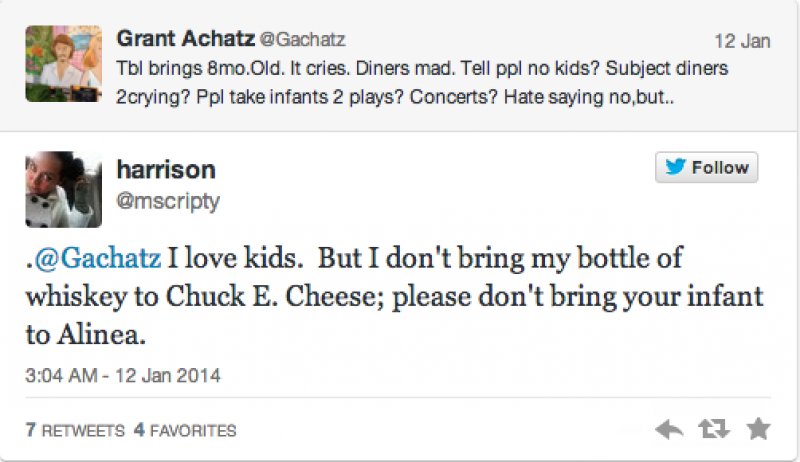The height and width of the screenshot is (462, 800).
Task: Reply to harrison's tweet
Action: pos(668,430)
